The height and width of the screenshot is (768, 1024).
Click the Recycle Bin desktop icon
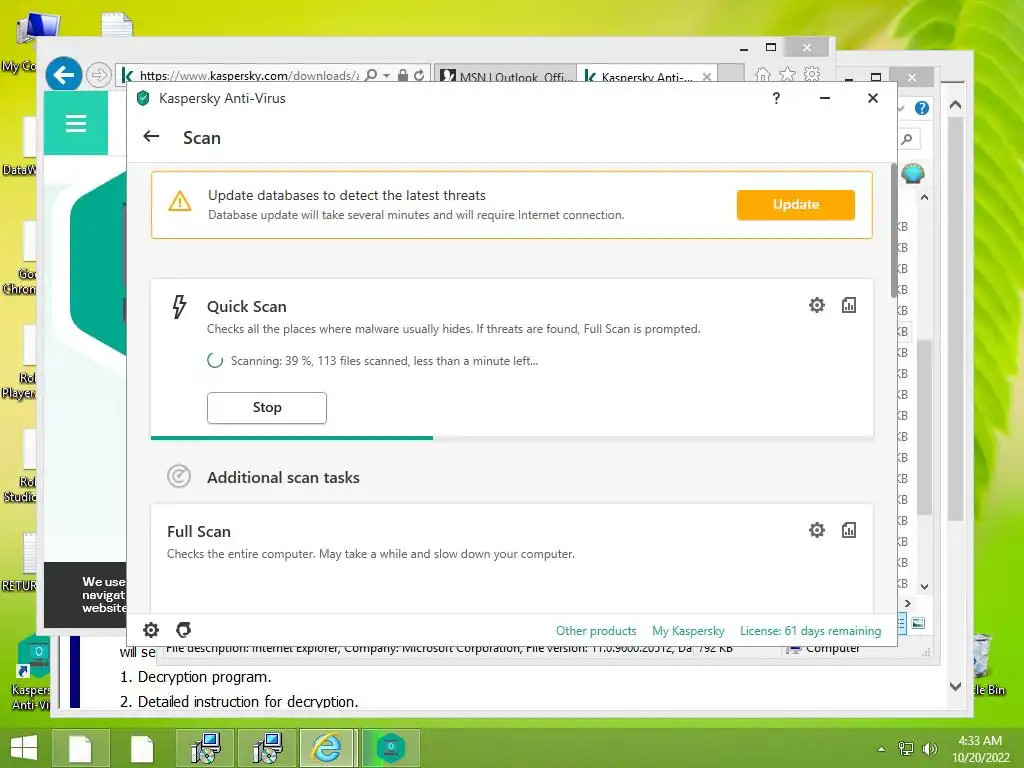pos(985,664)
